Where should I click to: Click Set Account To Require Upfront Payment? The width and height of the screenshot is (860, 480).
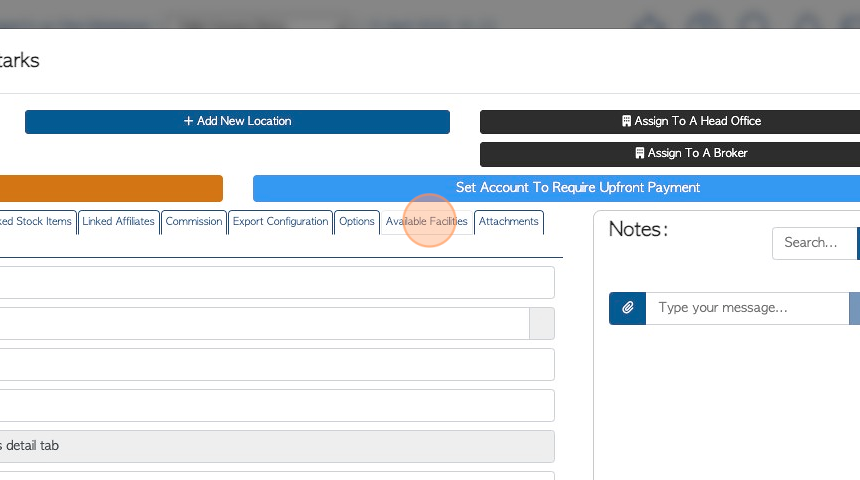point(556,188)
